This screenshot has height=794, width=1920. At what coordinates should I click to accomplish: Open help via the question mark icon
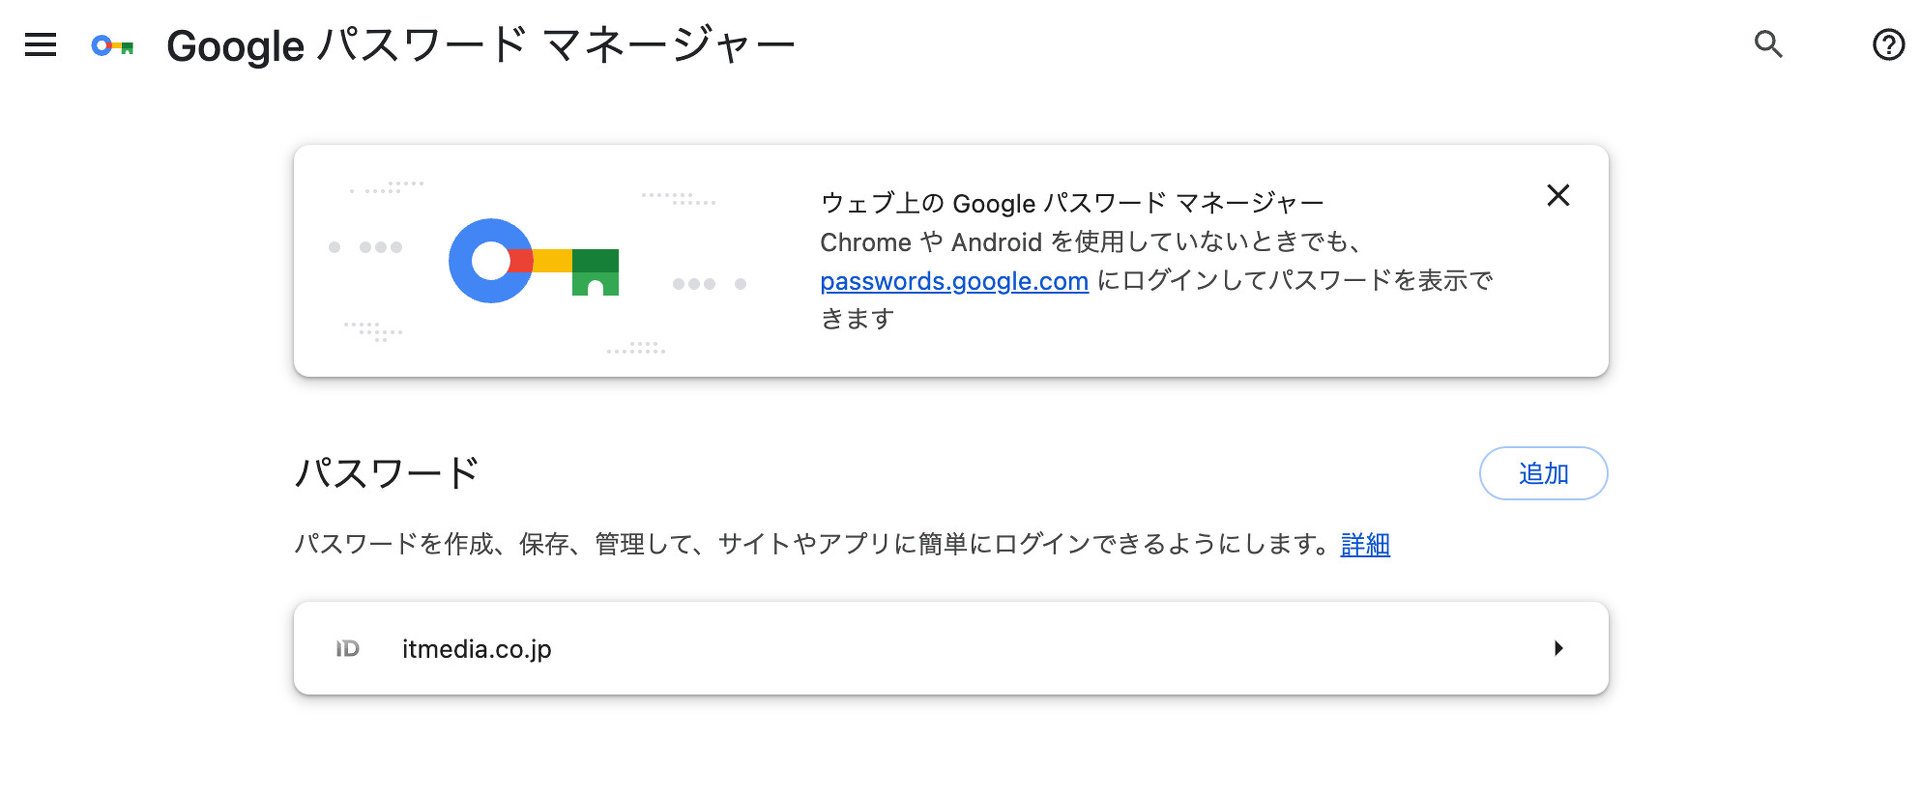tap(1888, 45)
